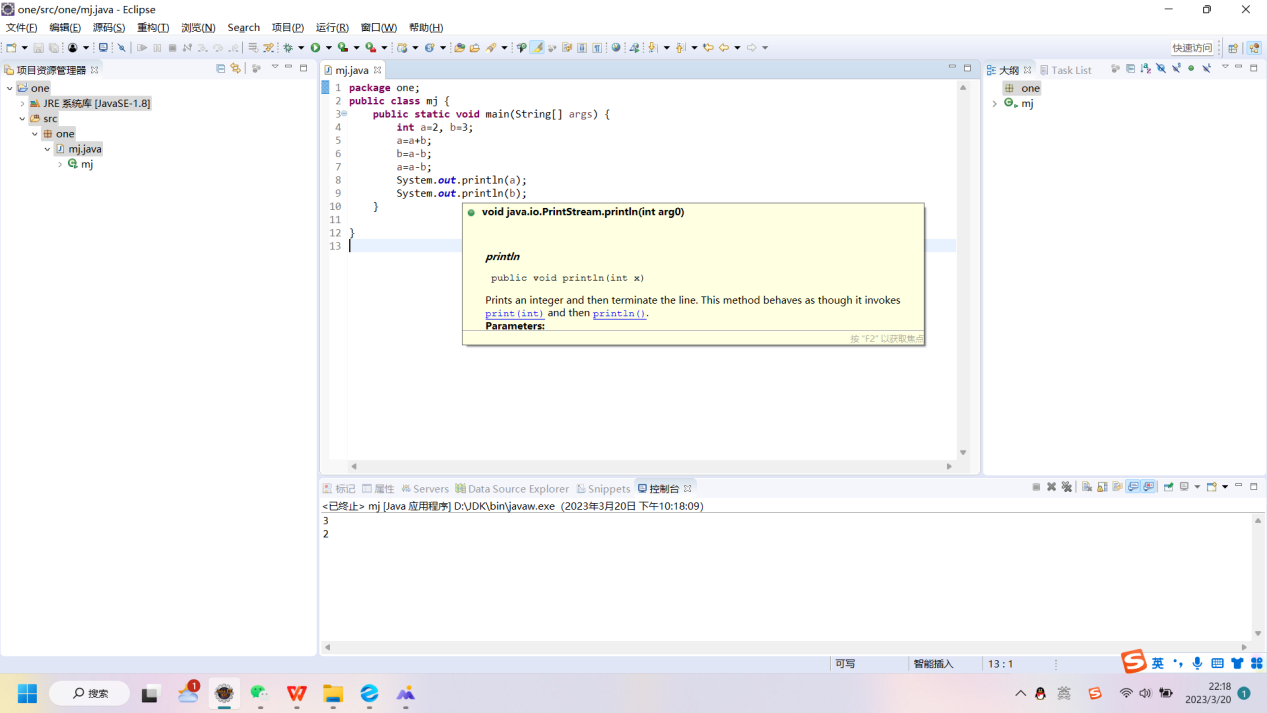Toggle Show Console on Standard Out change
Viewport: 1267px width, 713px height.
(x=1134, y=487)
